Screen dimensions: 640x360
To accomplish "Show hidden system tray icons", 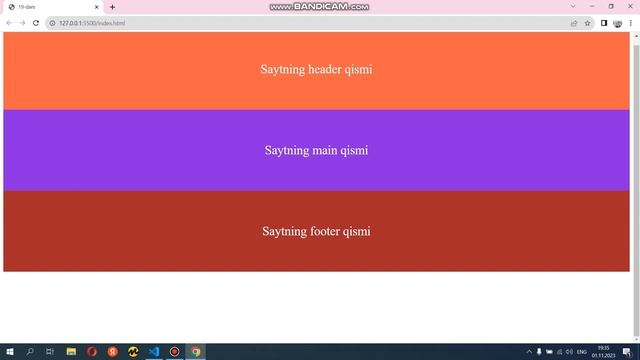I will (x=529, y=351).
